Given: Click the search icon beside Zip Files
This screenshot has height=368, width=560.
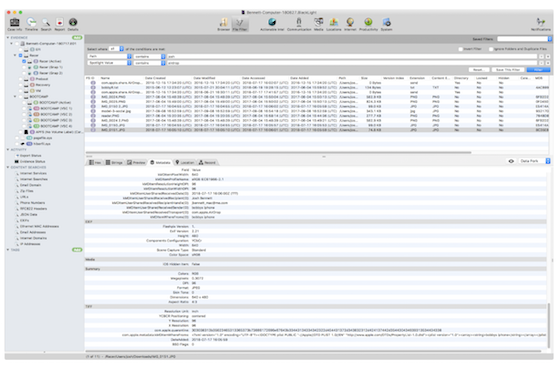Looking at the screenshot, I should pyautogui.click(x=17, y=191).
